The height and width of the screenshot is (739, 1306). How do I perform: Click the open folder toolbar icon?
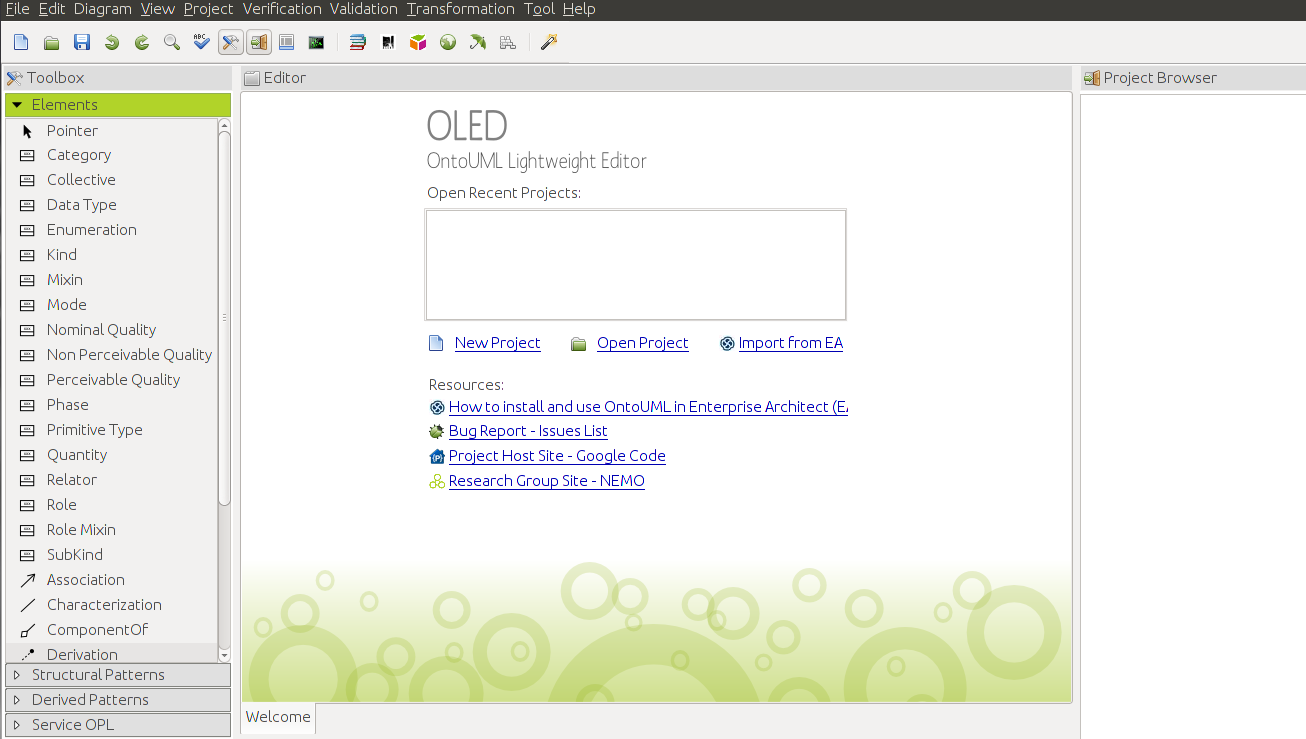pyautogui.click(x=51, y=42)
